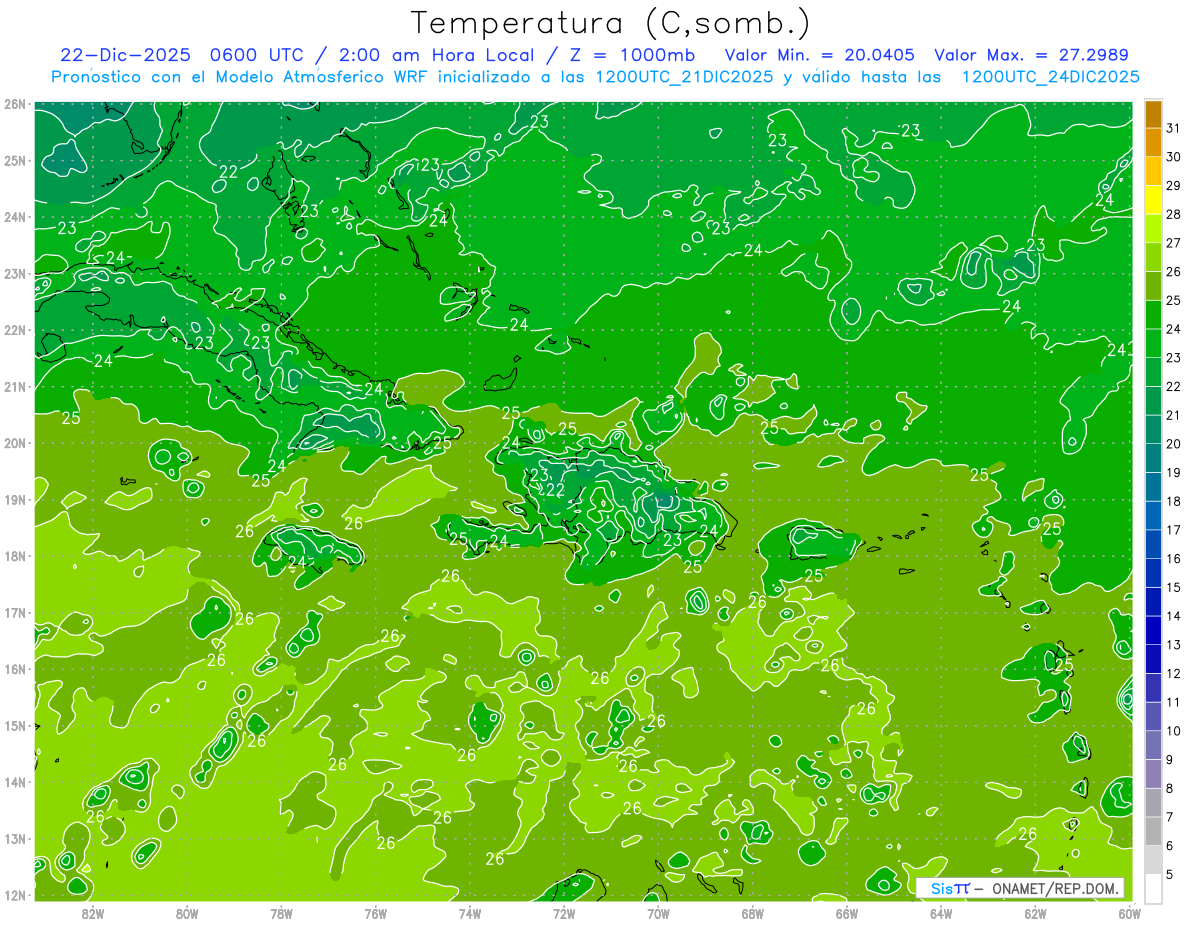Click the 25N latitude axis label

click(x=14, y=160)
